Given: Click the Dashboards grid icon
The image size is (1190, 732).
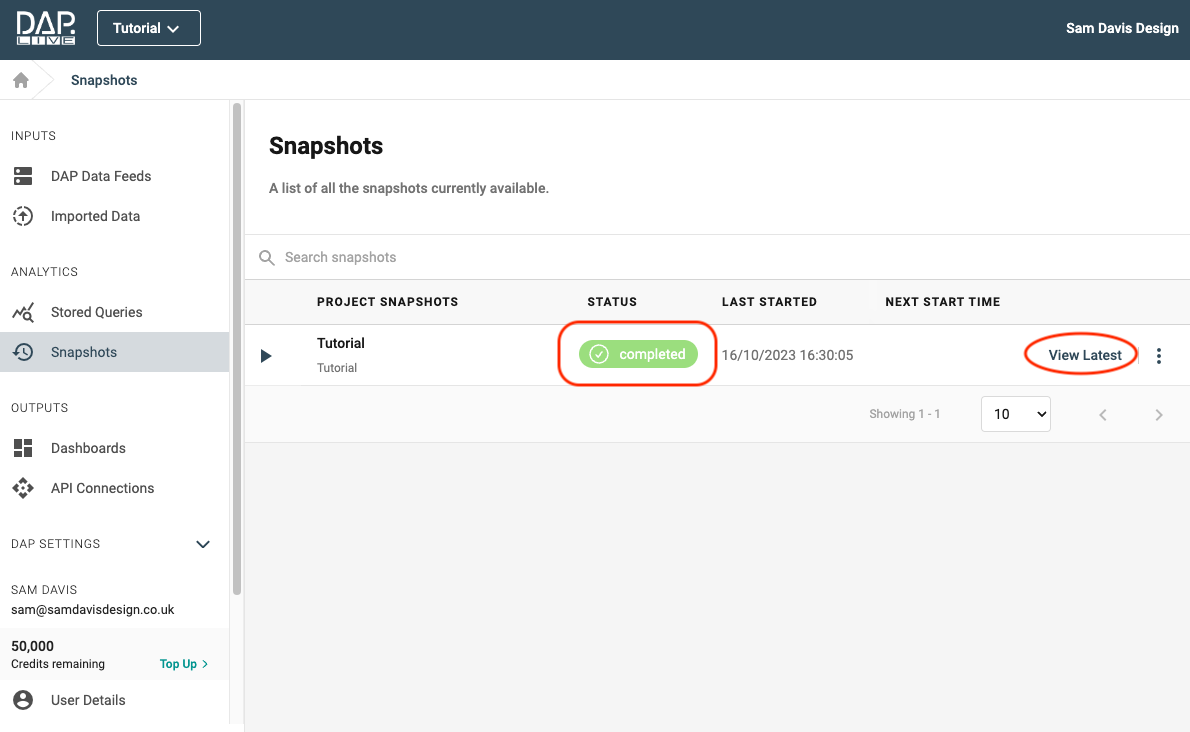Looking at the screenshot, I should (23, 448).
